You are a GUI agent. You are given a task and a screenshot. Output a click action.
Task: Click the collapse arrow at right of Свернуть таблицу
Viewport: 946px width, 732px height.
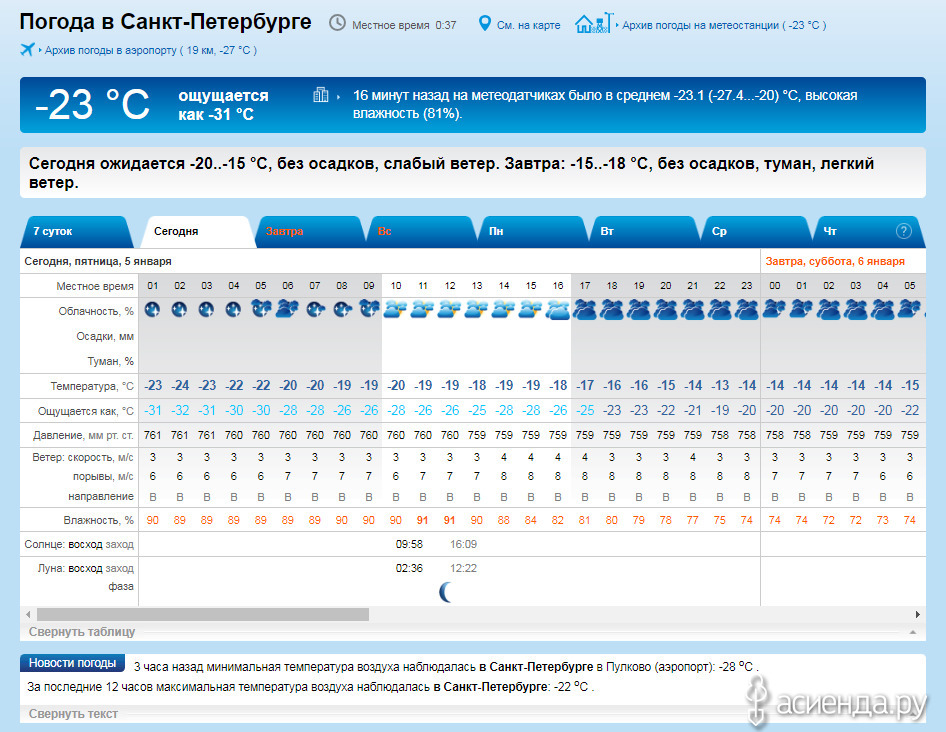pos(913,632)
